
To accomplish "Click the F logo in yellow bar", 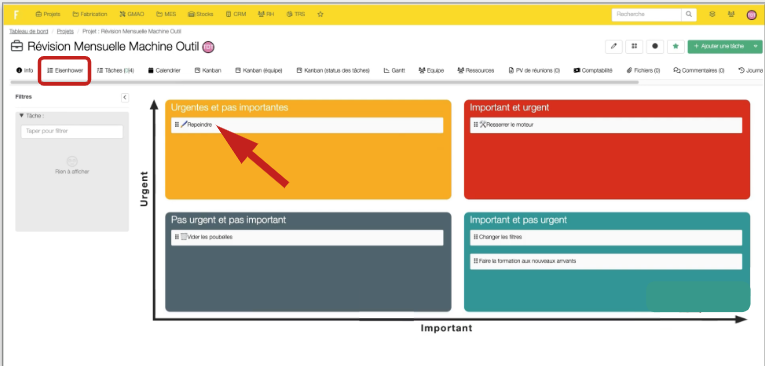I will pos(16,15).
